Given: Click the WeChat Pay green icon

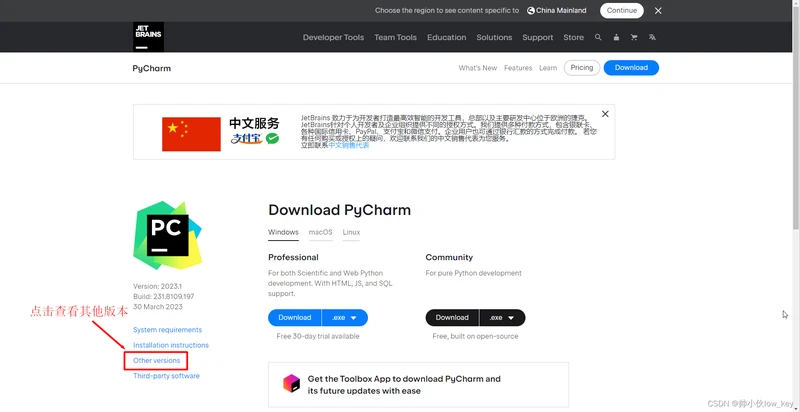Looking at the screenshot, I should click(272, 138).
